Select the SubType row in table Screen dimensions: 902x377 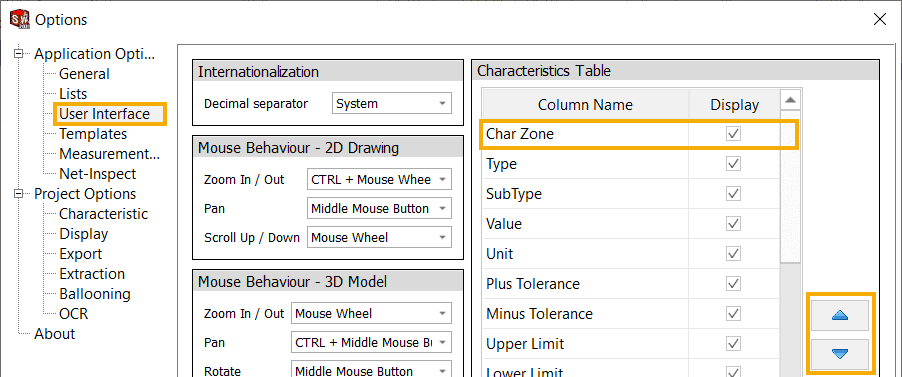click(x=630, y=194)
